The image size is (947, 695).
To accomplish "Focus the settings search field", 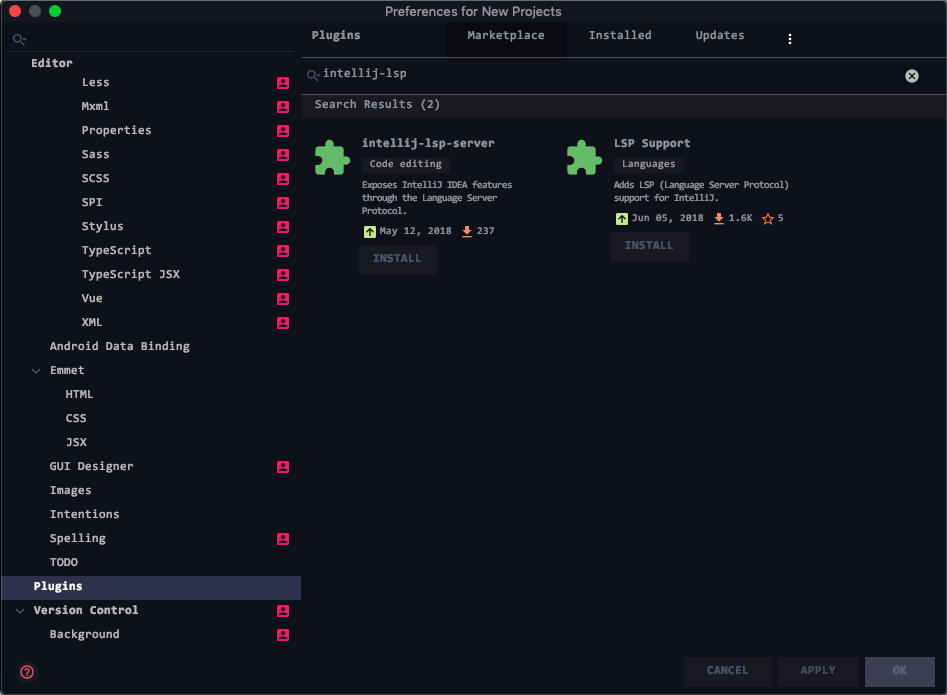I will click(x=151, y=39).
